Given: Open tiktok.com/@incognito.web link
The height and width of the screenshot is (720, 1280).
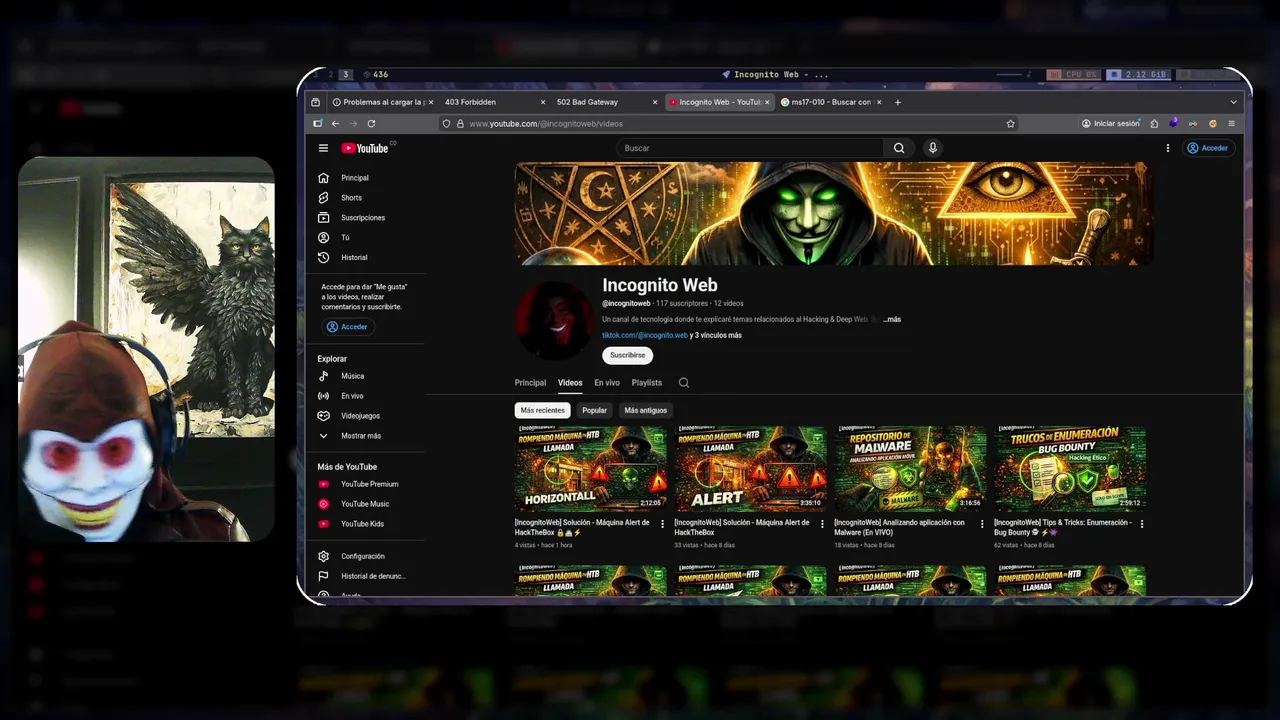Looking at the screenshot, I should 645,336.
